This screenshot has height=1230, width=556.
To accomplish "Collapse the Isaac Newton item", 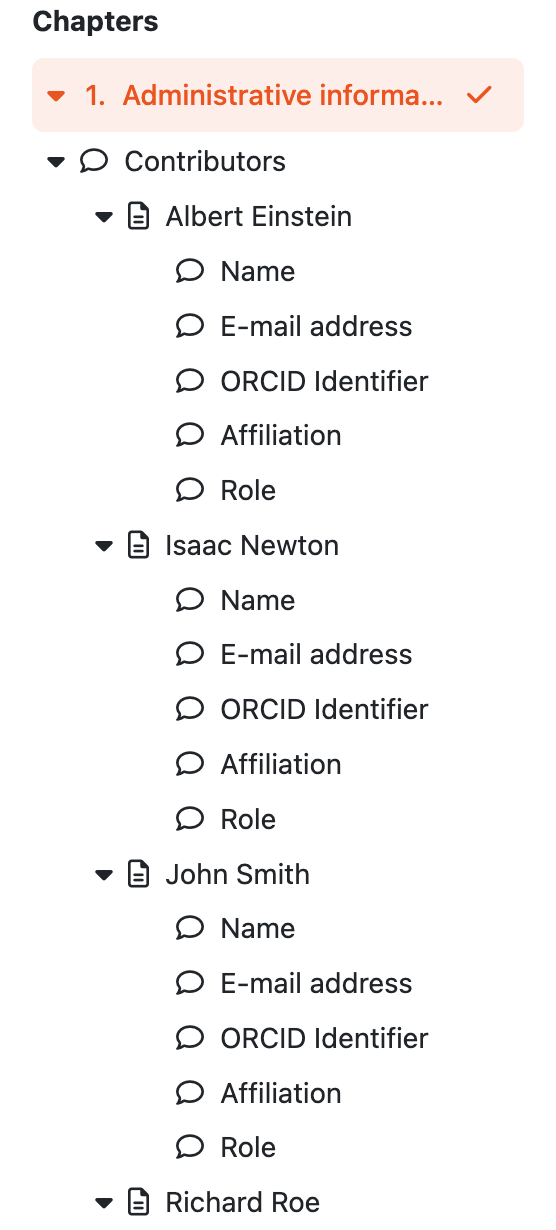I will tap(104, 546).
